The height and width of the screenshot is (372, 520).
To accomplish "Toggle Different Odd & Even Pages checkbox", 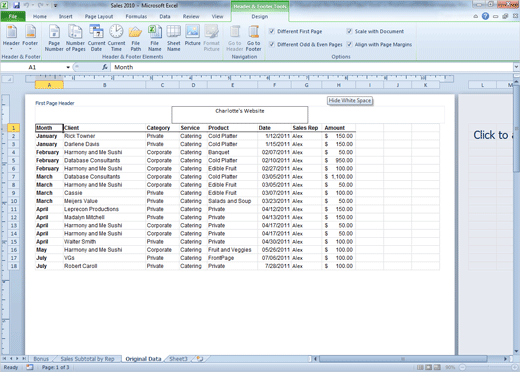I will (272, 44).
